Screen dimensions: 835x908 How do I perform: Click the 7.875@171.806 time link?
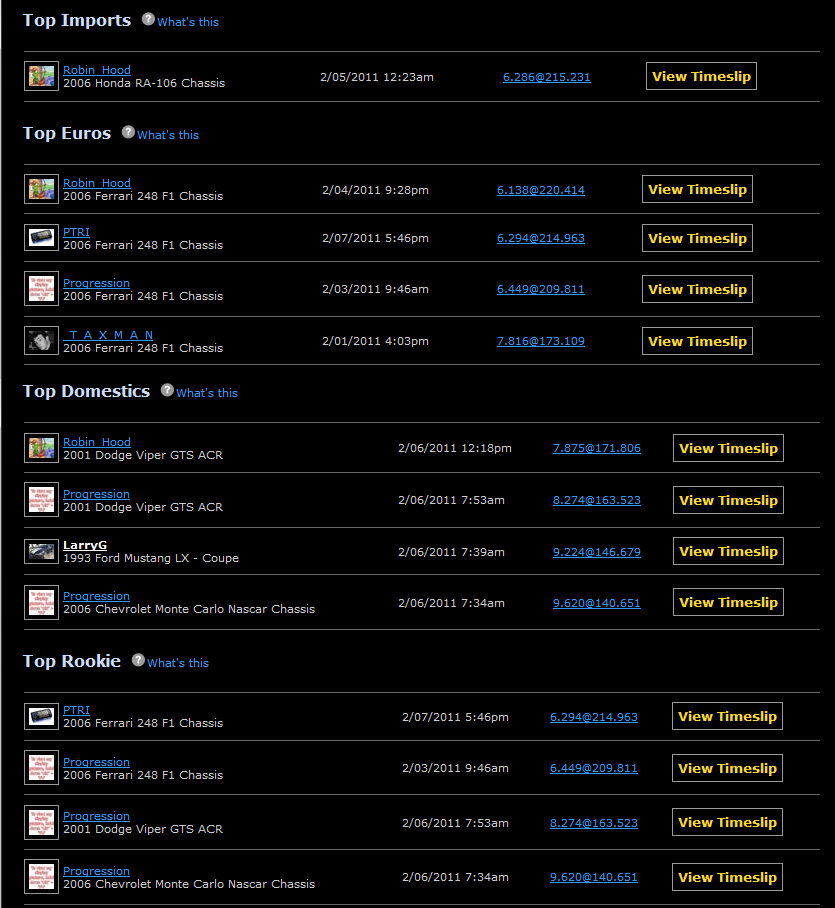(596, 448)
